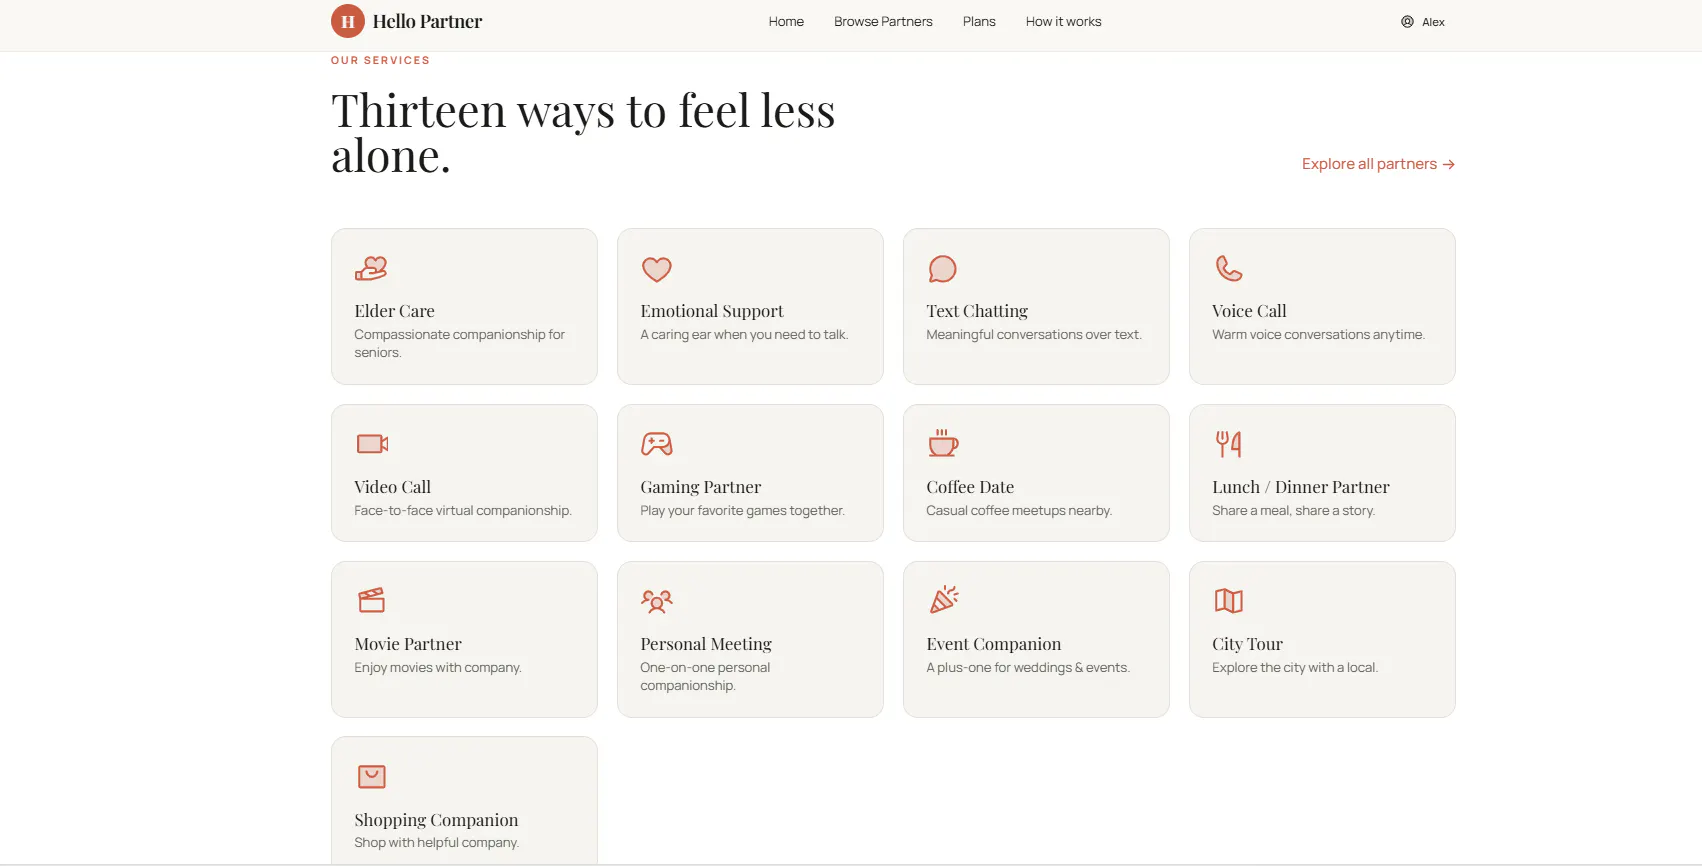The image size is (1702, 866).
Task: Open the Browse Partners menu item
Action: click(883, 21)
